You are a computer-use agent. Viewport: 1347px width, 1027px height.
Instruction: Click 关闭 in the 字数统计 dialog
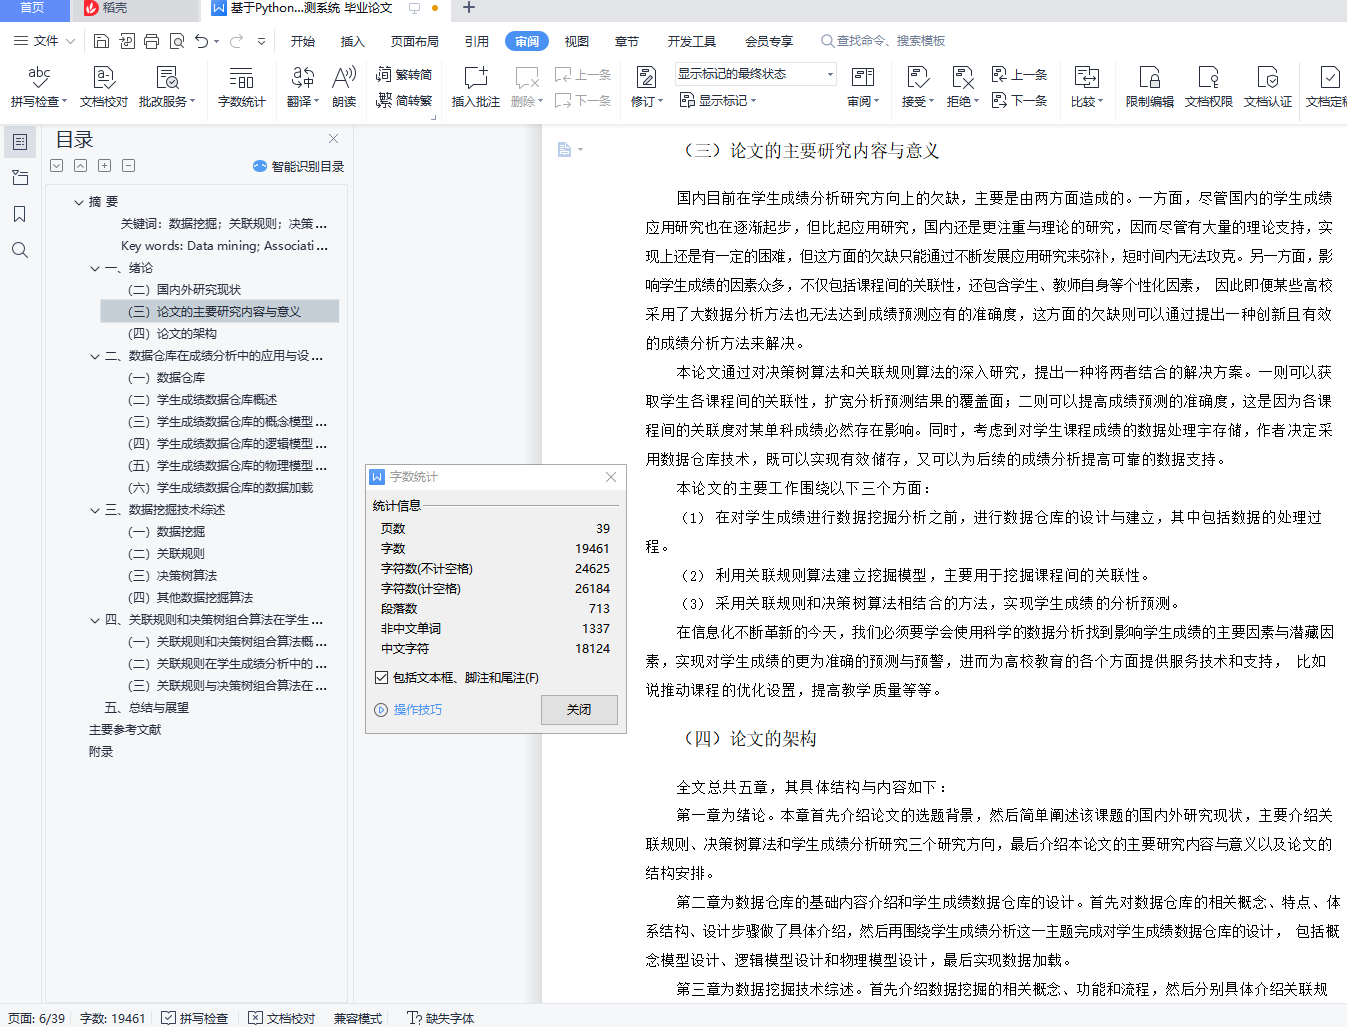point(579,710)
